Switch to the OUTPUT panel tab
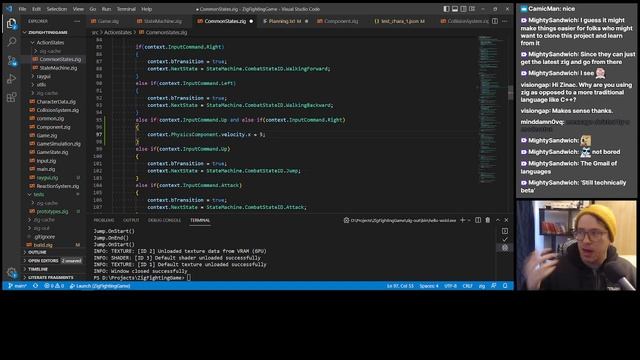 pyautogui.click(x=131, y=220)
